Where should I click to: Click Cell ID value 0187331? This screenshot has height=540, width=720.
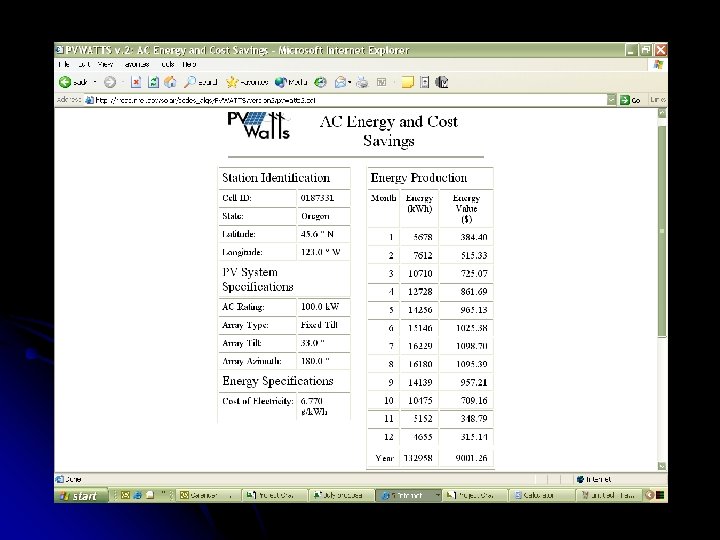[317, 198]
